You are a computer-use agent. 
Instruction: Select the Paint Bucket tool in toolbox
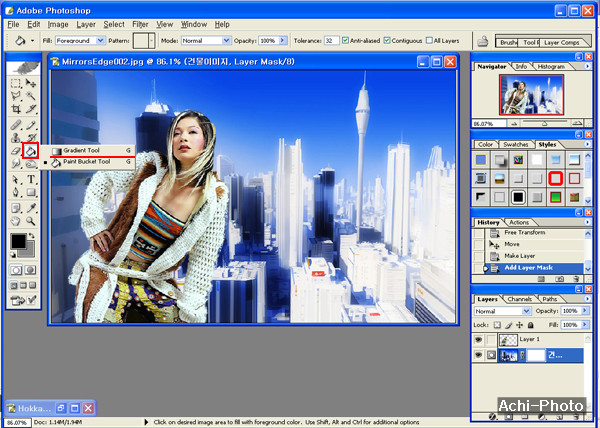click(31, 151)
